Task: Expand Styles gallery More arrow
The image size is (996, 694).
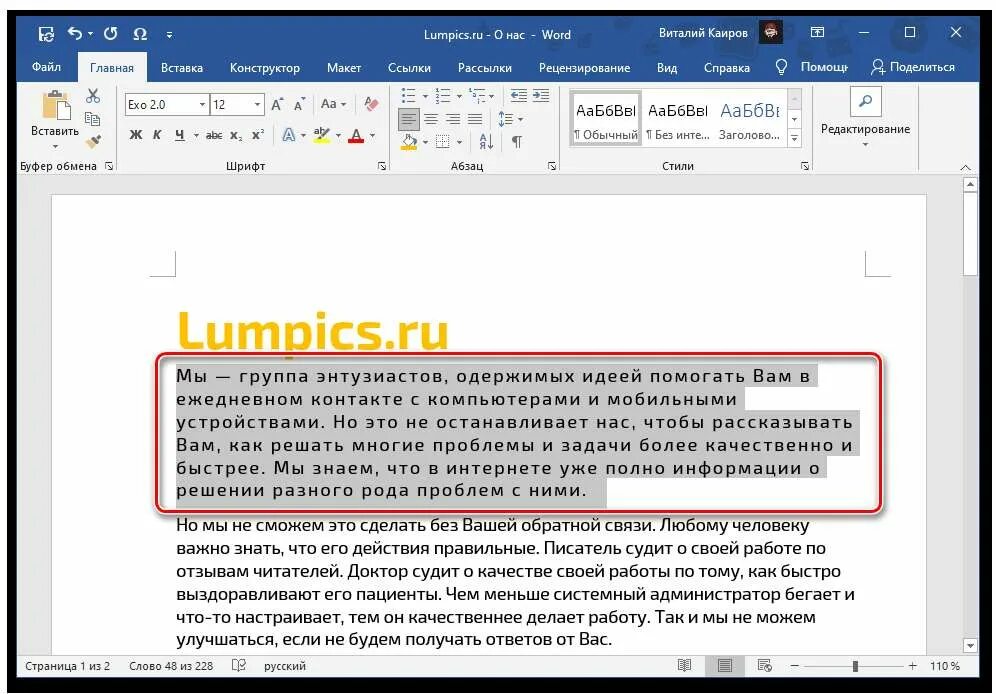Action: coord(794,138)
